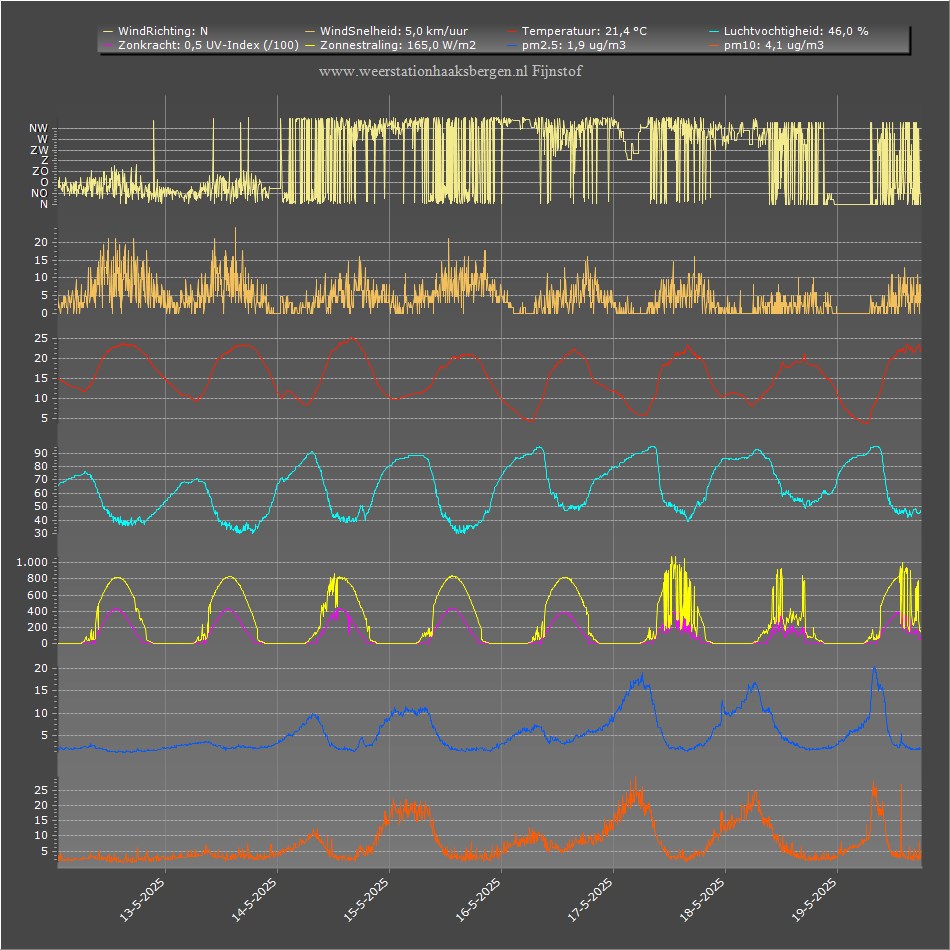Viewport: 950px width, 950px height.
Task: Click the www.weerstationhaaksbergen.nl Fijnstof chart title
Action: [450, 71]
